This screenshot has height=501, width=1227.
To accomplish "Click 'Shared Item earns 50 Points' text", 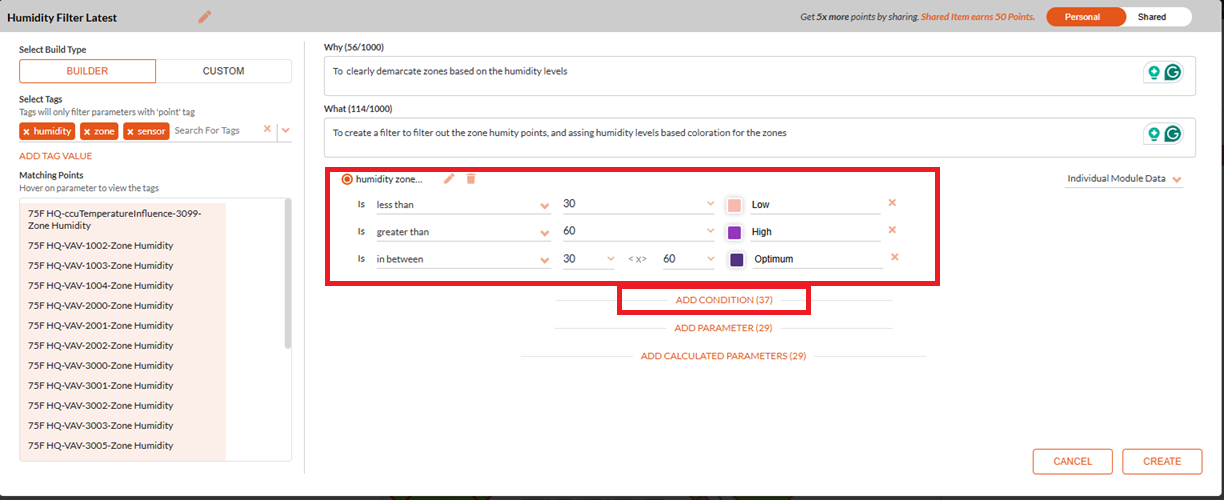I will (x=978, y=17).
